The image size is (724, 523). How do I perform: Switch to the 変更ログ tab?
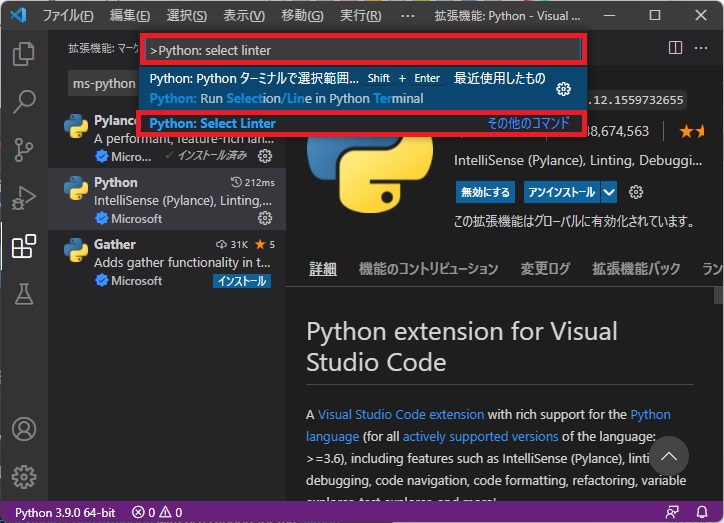(545, 269)
